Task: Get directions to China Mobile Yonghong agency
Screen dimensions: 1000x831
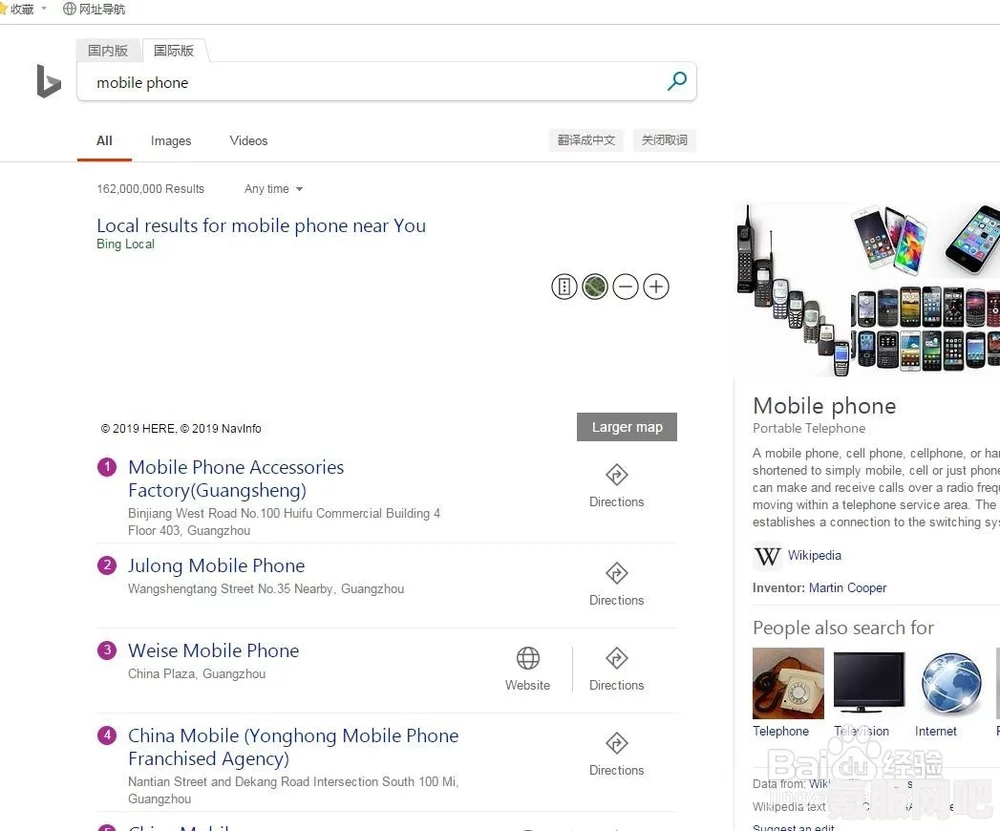Action: [617, 754]
